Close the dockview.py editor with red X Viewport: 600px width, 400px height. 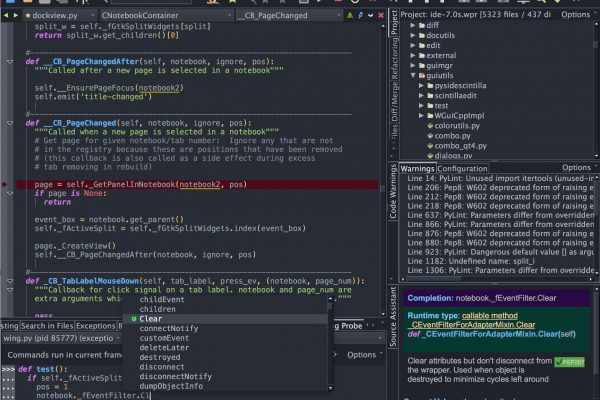(x=381, y=15)
